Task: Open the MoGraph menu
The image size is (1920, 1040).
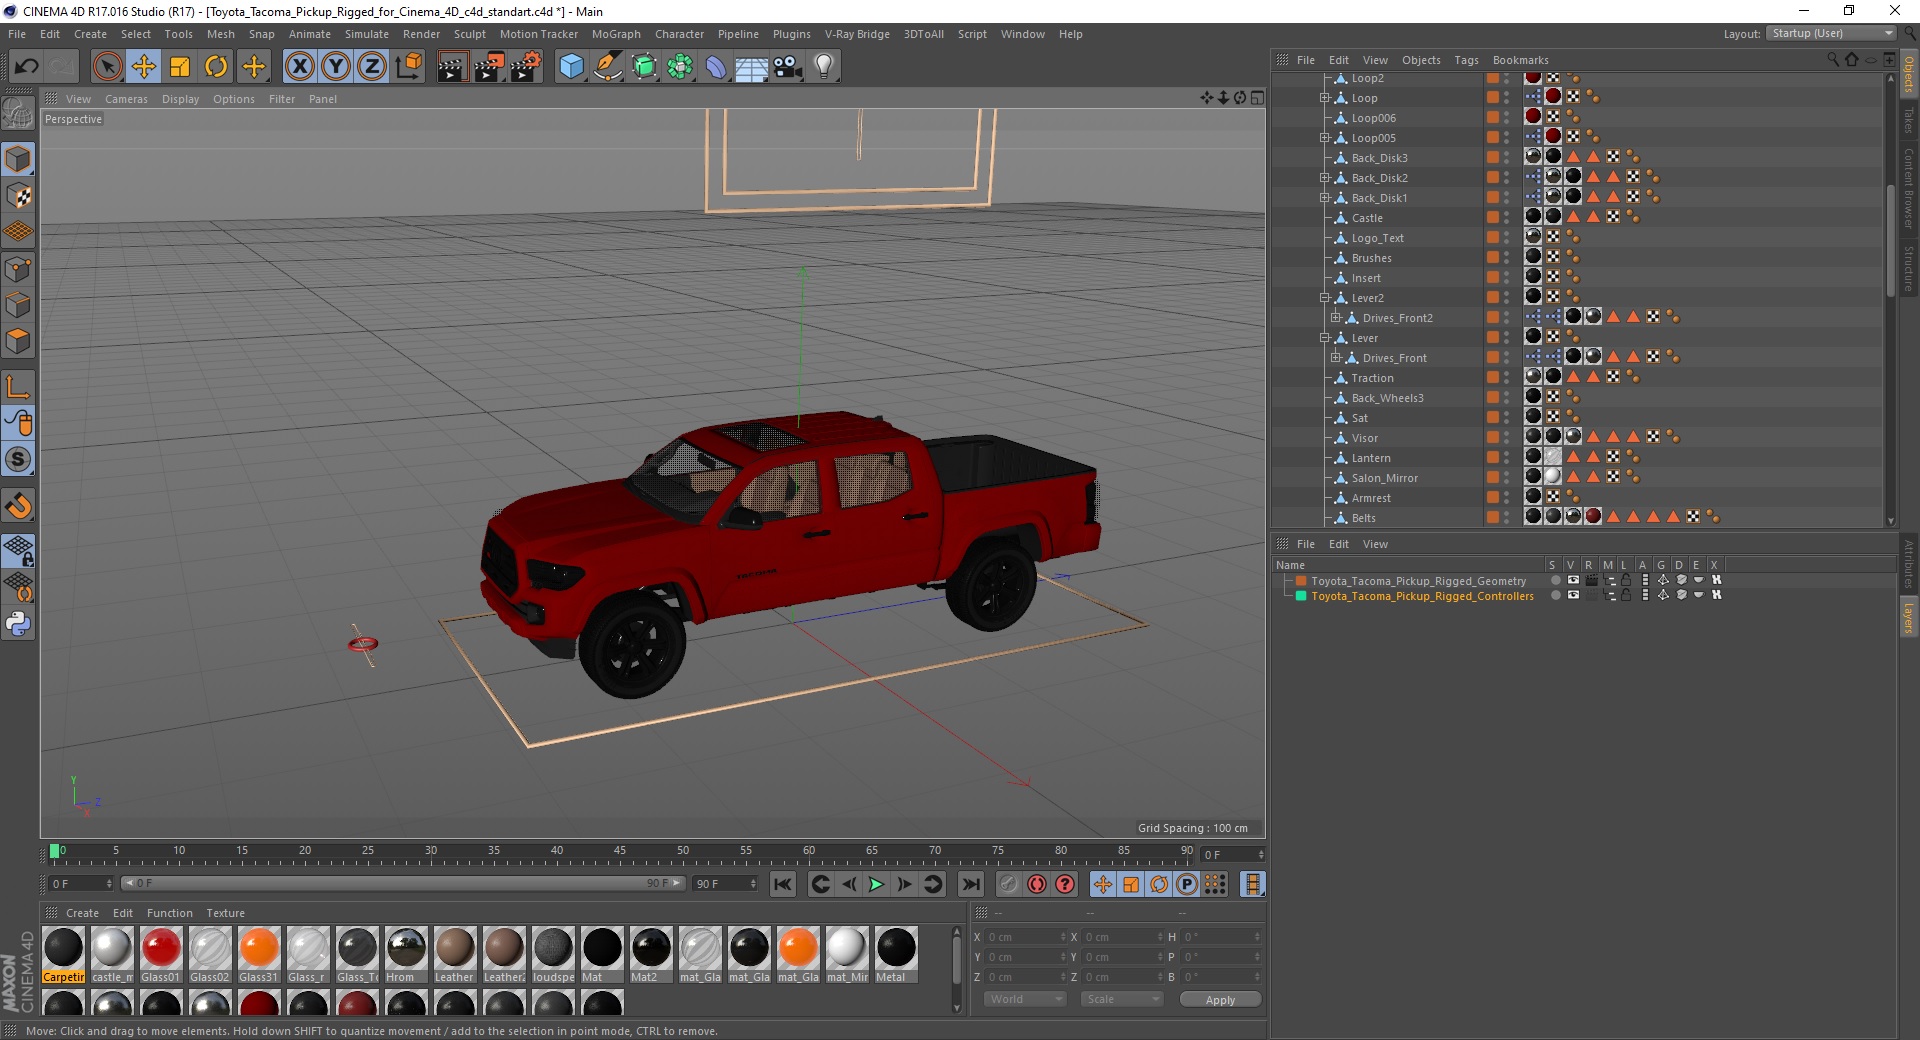Action: click(x=616, y=34)
